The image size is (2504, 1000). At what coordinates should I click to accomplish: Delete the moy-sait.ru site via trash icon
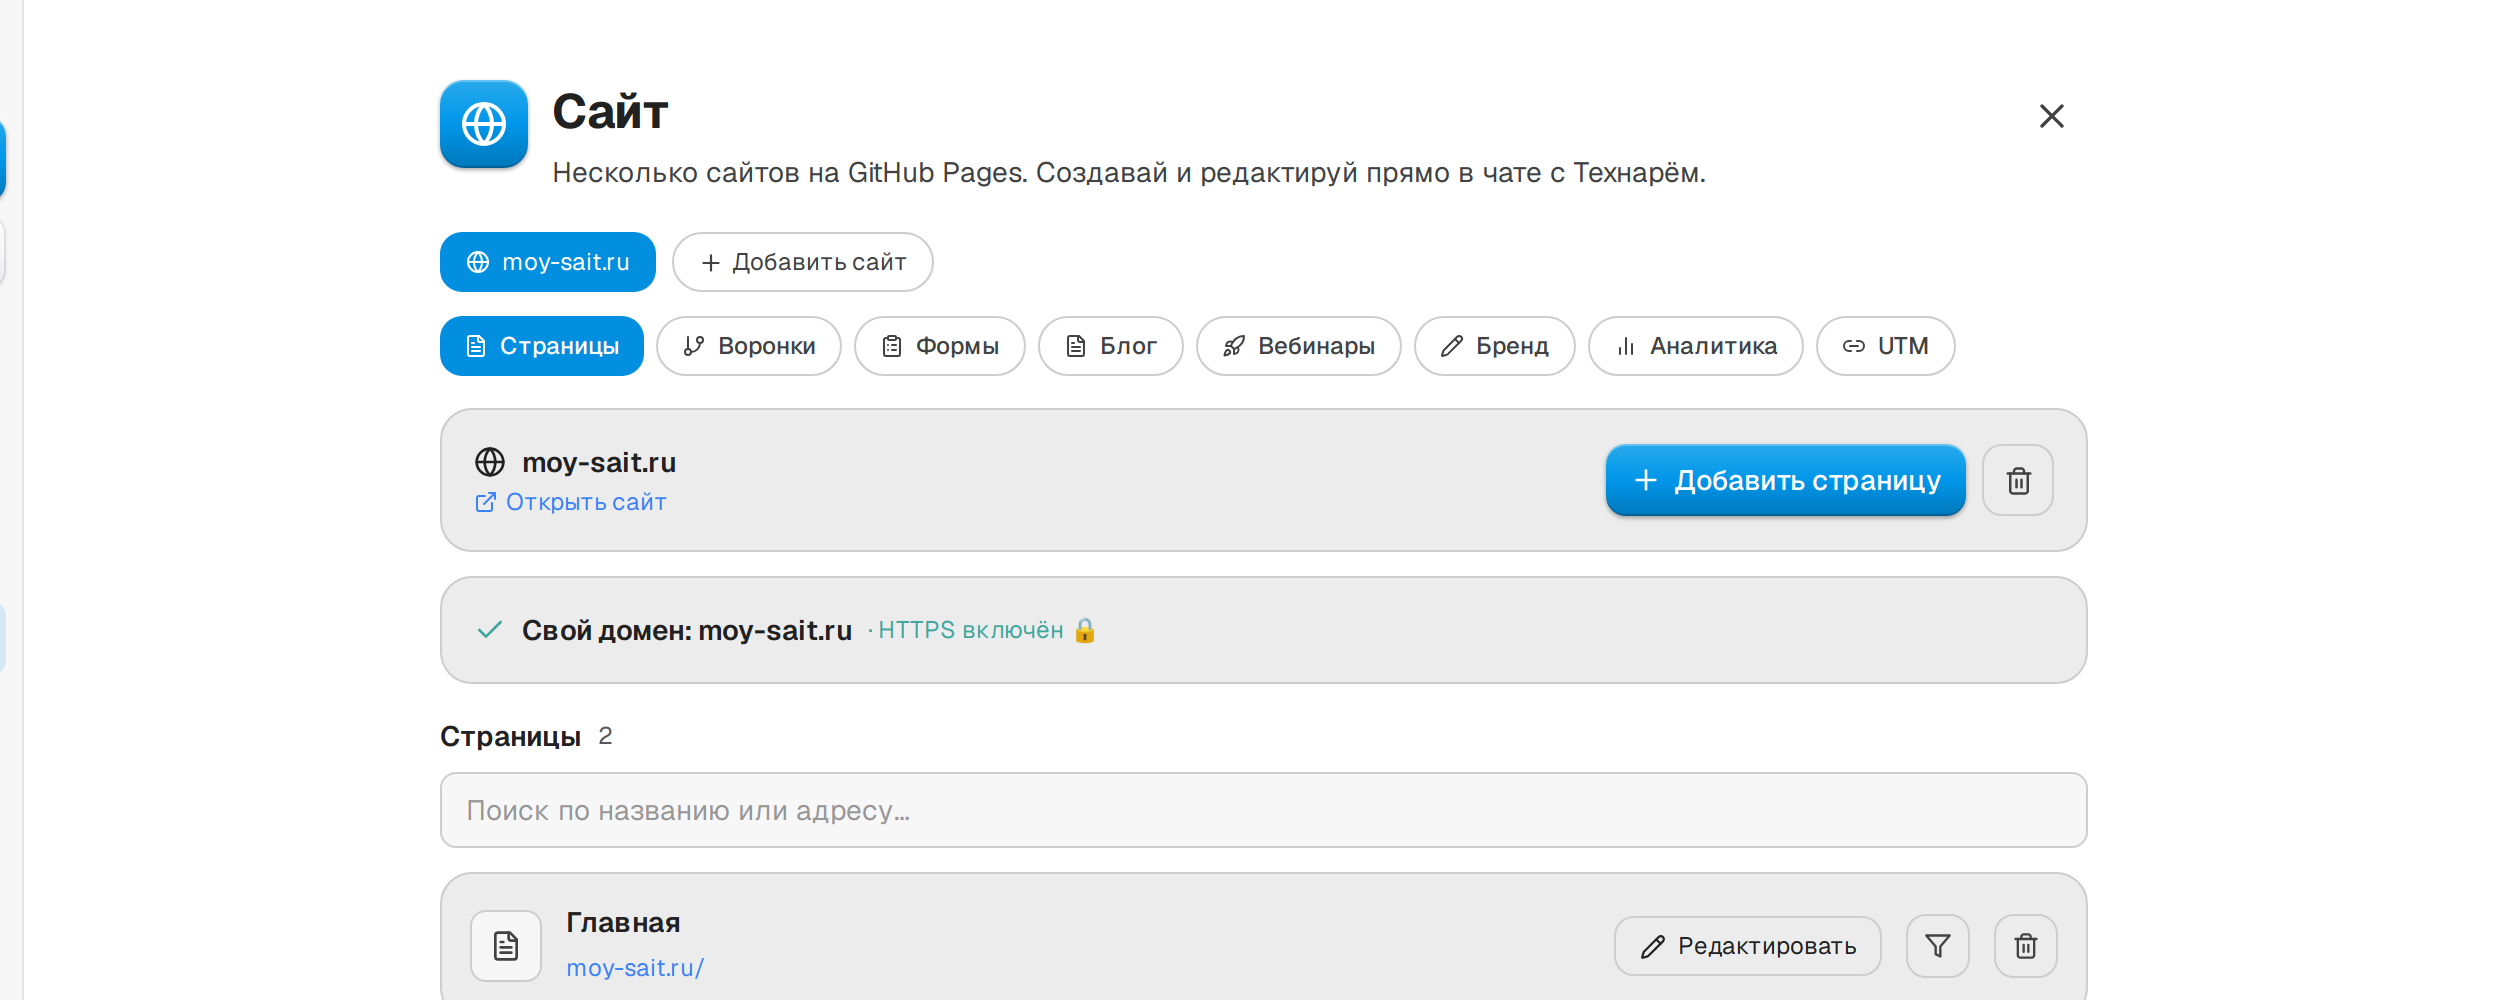[x=2018, y=480]
